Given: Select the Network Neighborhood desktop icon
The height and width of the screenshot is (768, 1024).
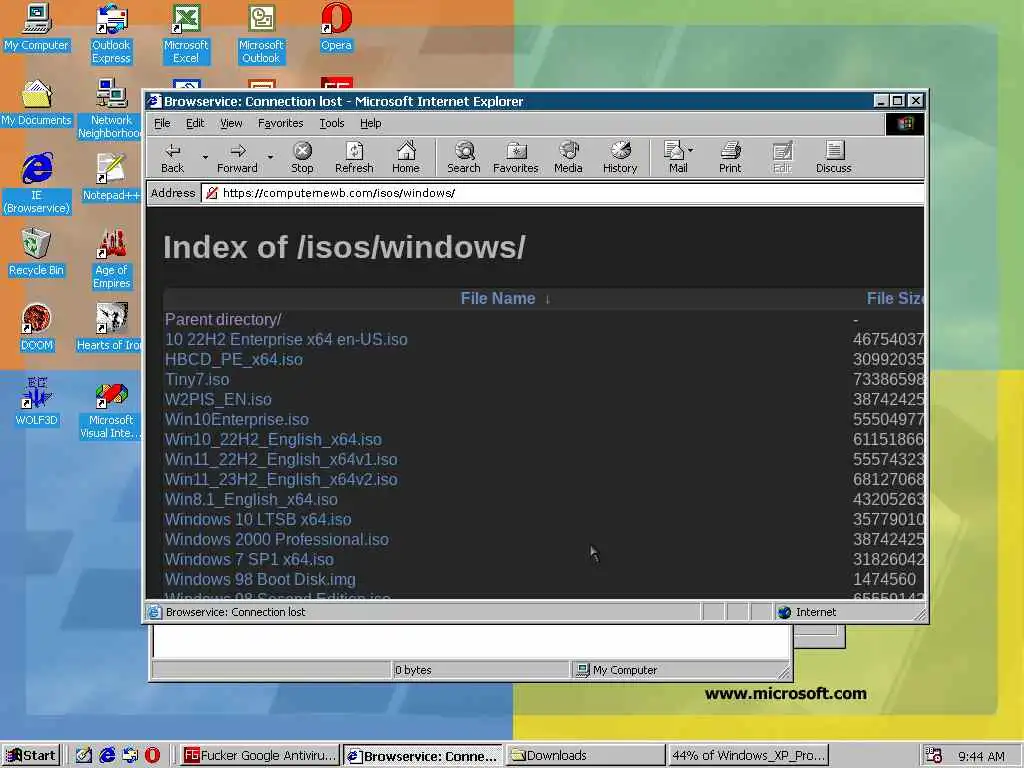Looking at the screenshot, I should pyautogui.click(x=110, y=109).
